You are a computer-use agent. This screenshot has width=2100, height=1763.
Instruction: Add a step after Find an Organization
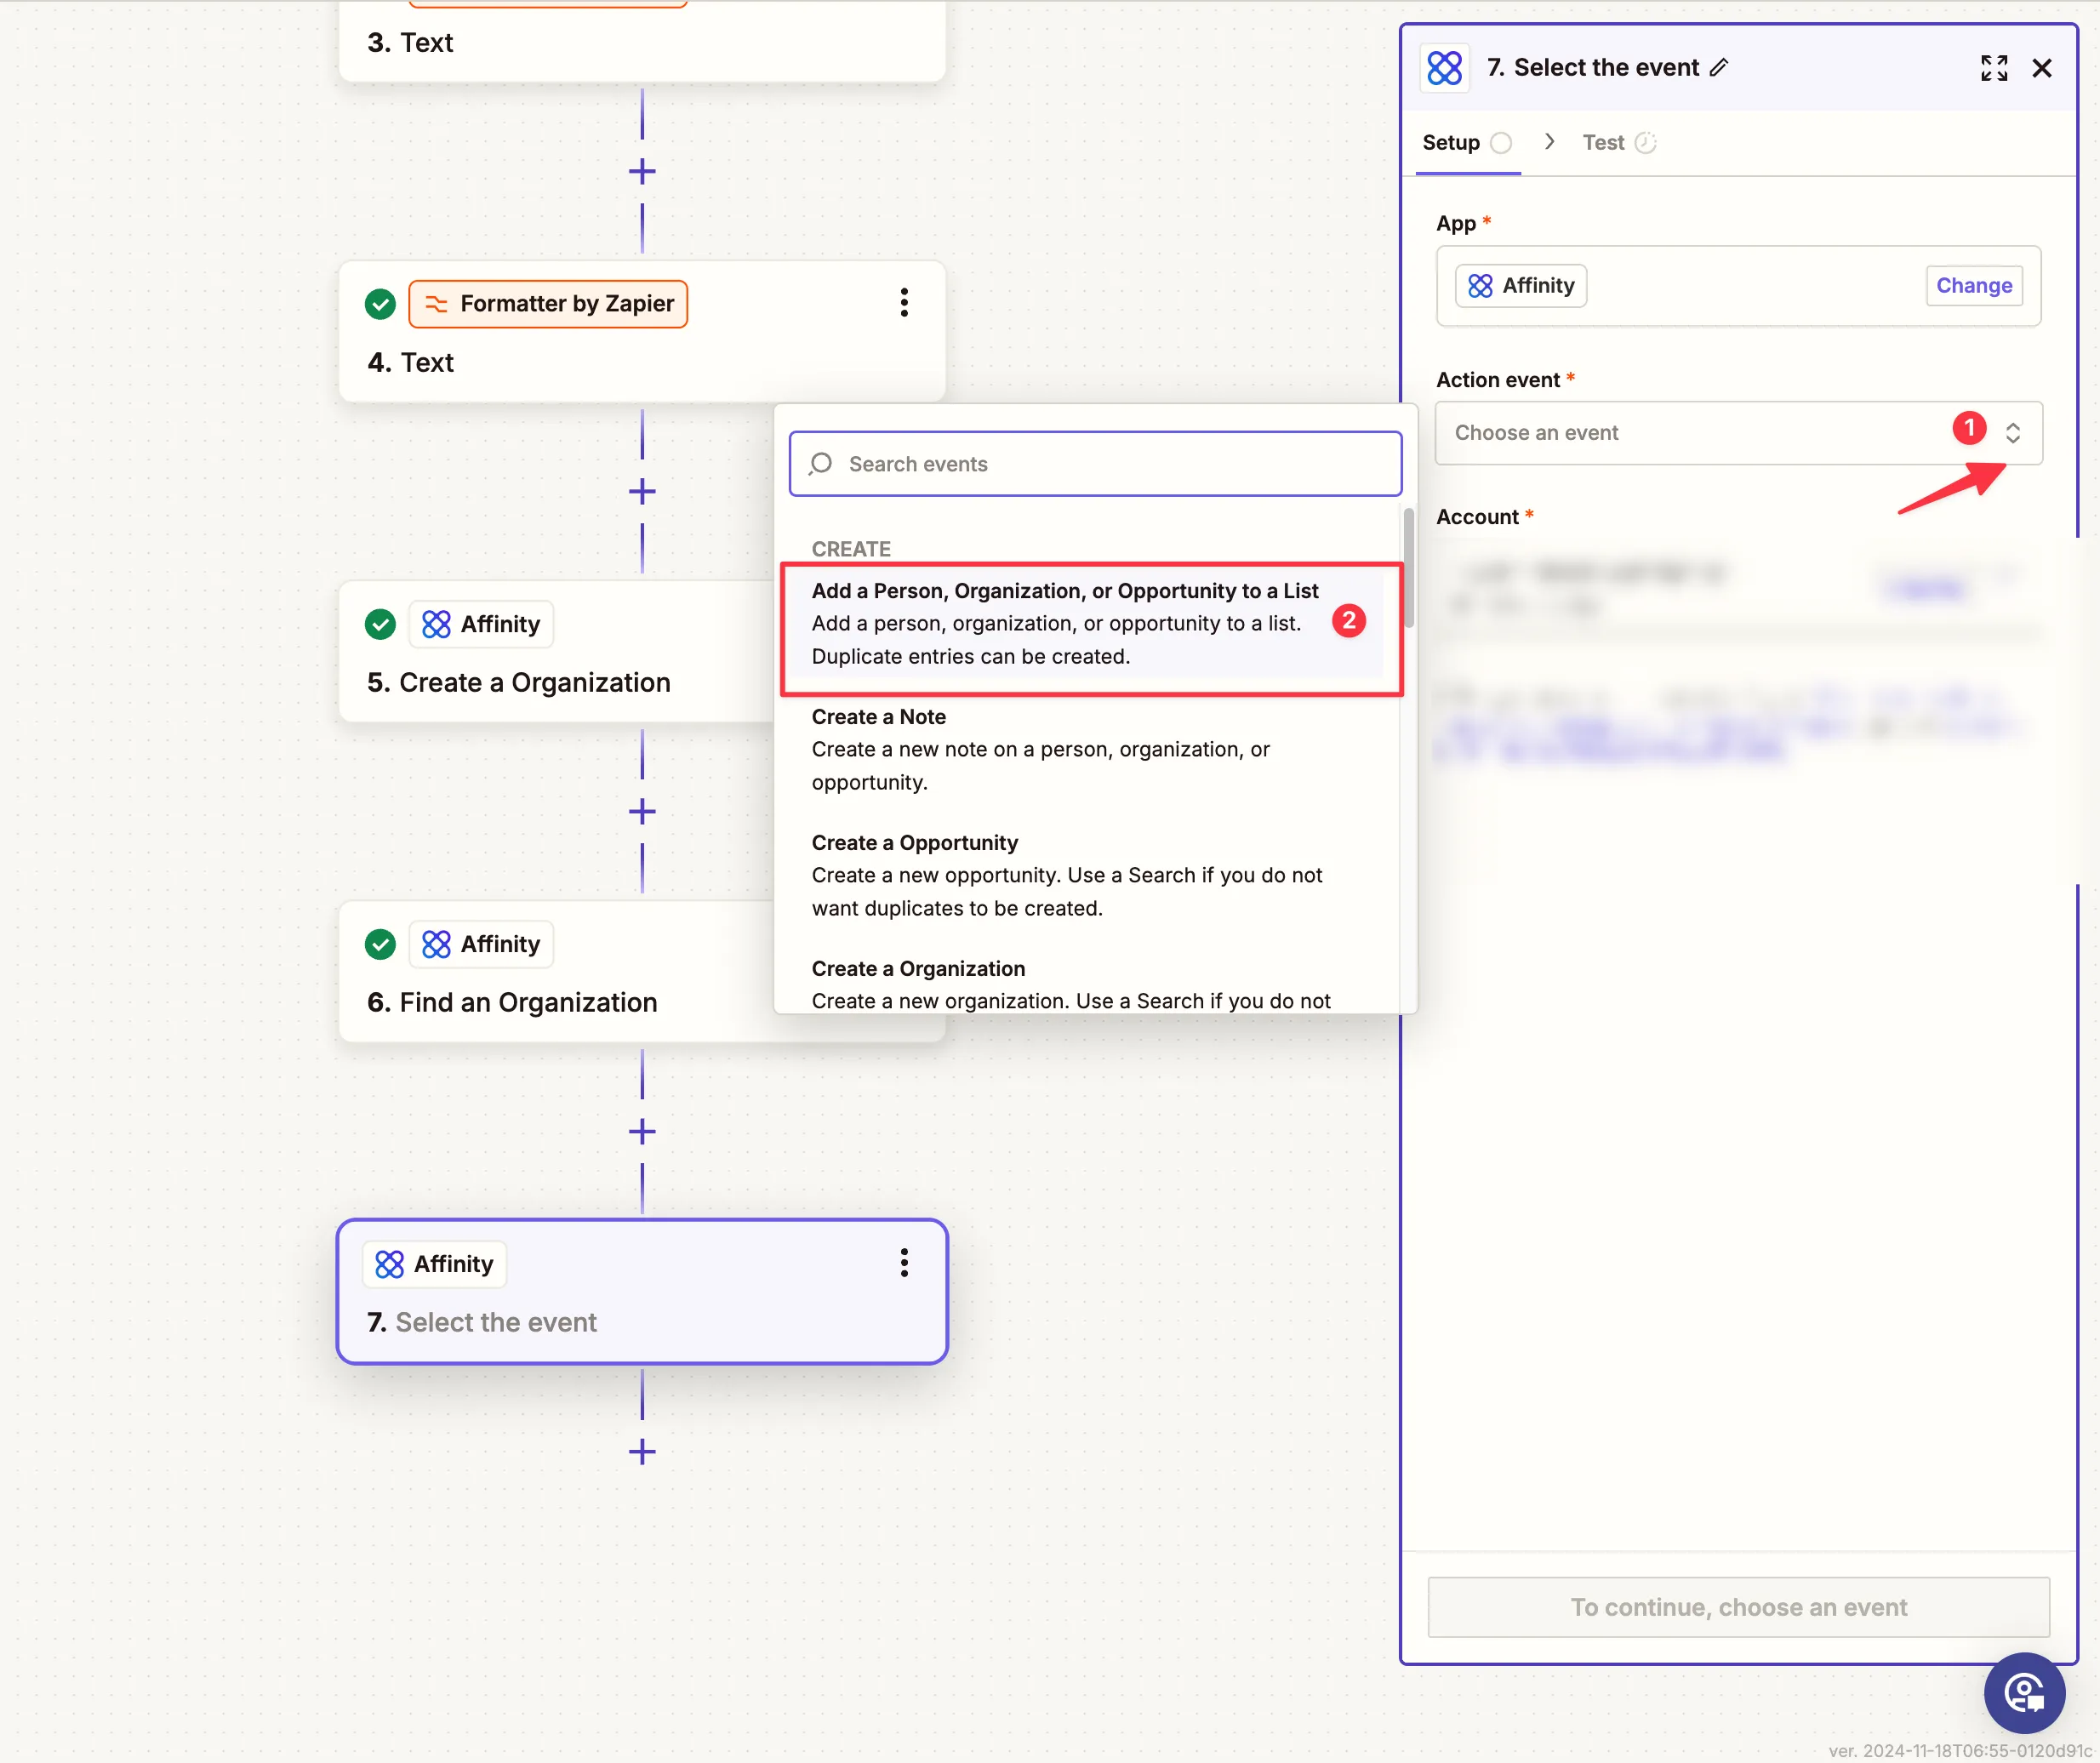point(642,1131)
